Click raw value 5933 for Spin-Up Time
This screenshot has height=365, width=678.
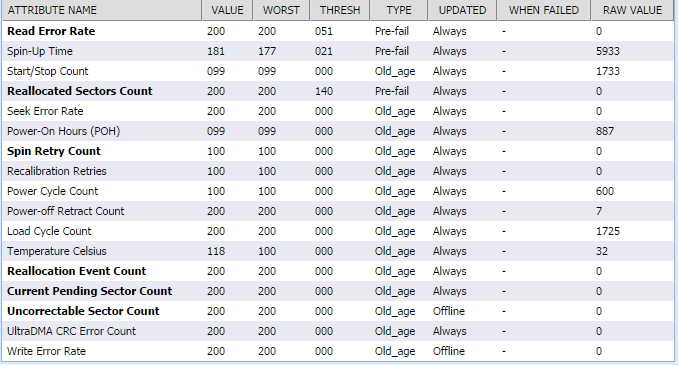pos(608,51)
